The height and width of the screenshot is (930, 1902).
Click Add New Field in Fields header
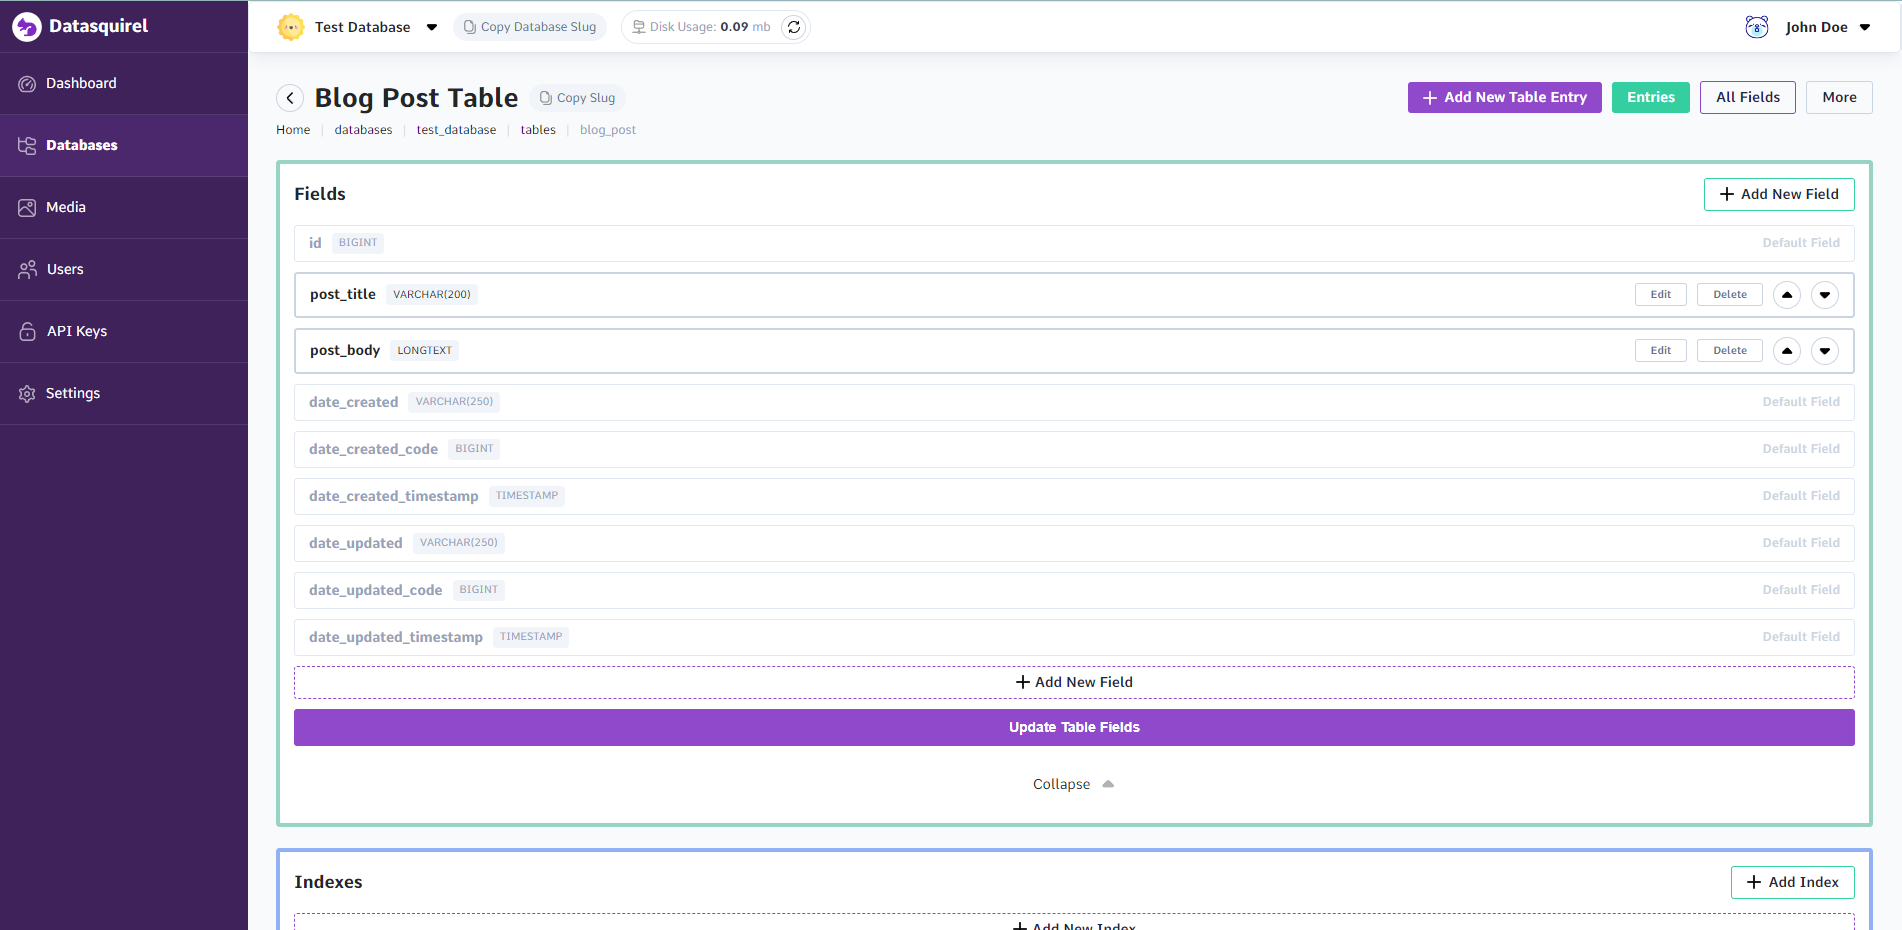point(1779,194)
